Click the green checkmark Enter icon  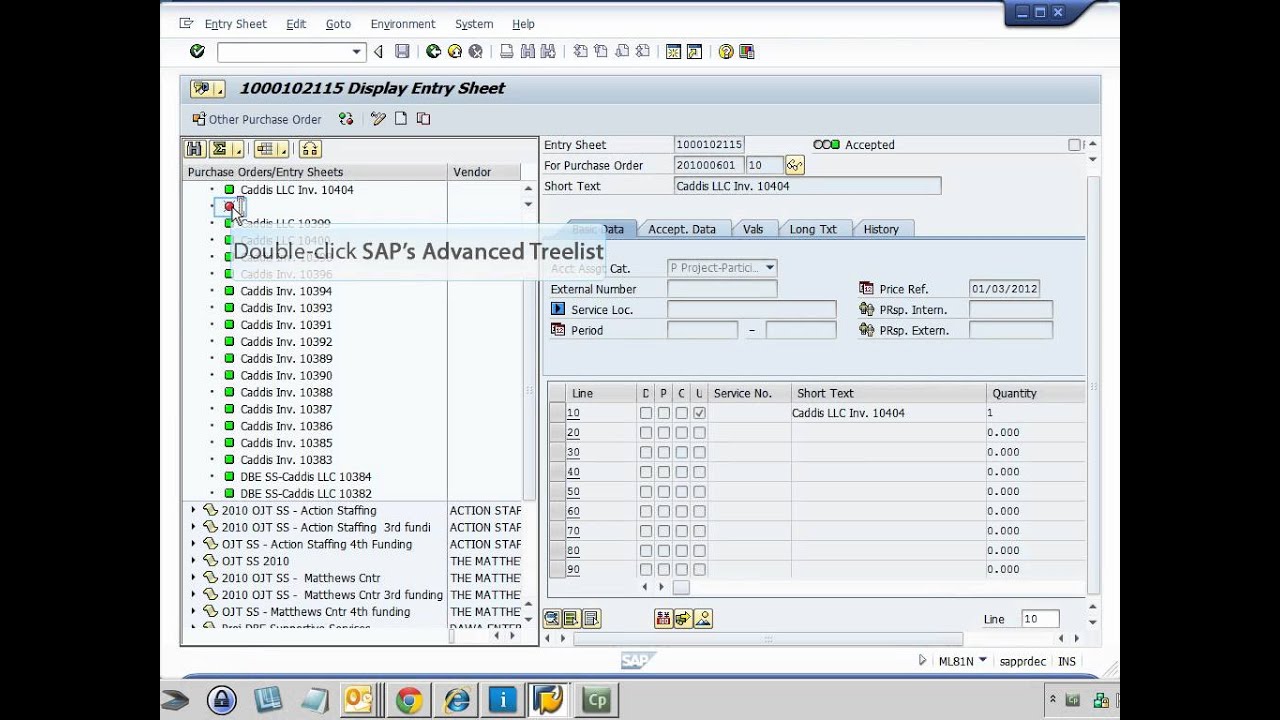point(197,51)
